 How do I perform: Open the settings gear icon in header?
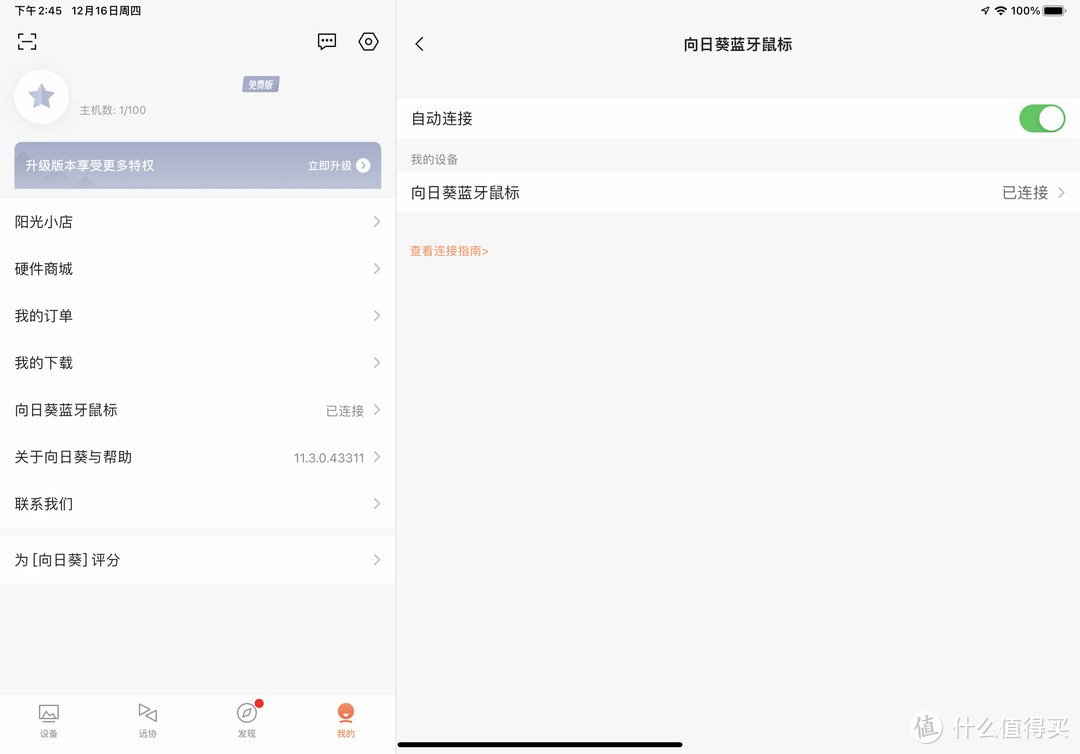368,42
